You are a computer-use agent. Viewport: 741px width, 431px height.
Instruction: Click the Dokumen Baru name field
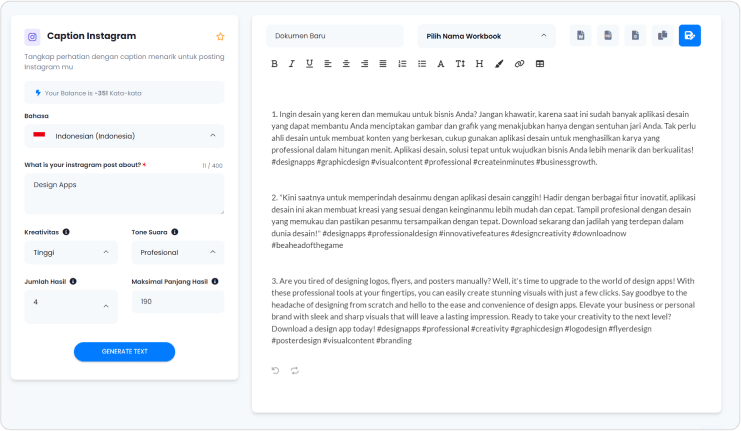coord(334,36)
